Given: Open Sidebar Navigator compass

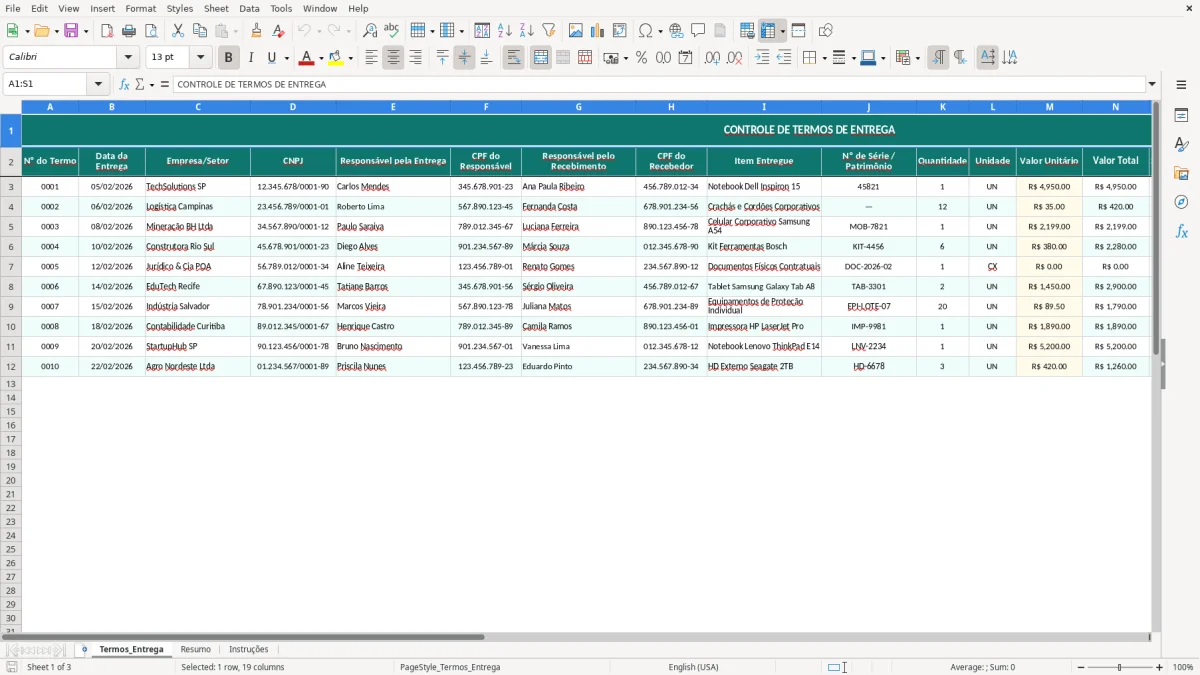Looking at the screenshot, I should pos(1181,202).
